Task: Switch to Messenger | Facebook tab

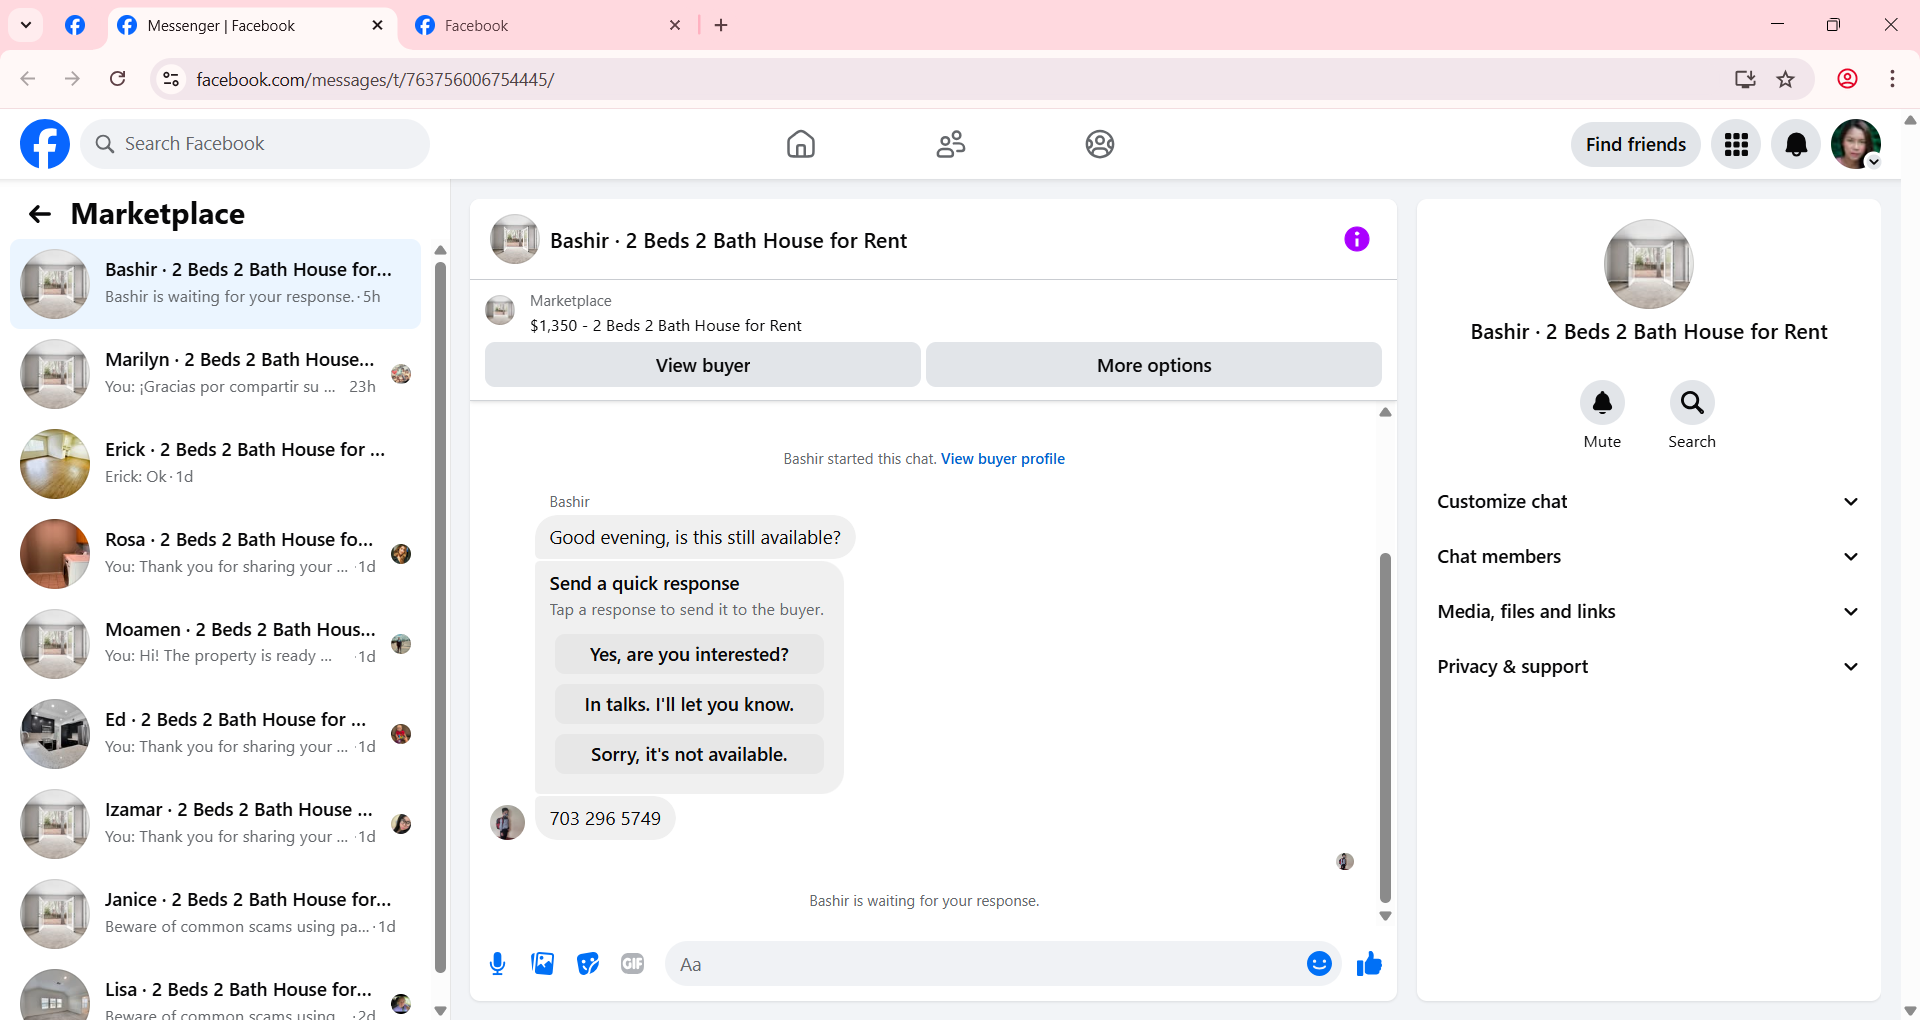Action: (250, 26)
